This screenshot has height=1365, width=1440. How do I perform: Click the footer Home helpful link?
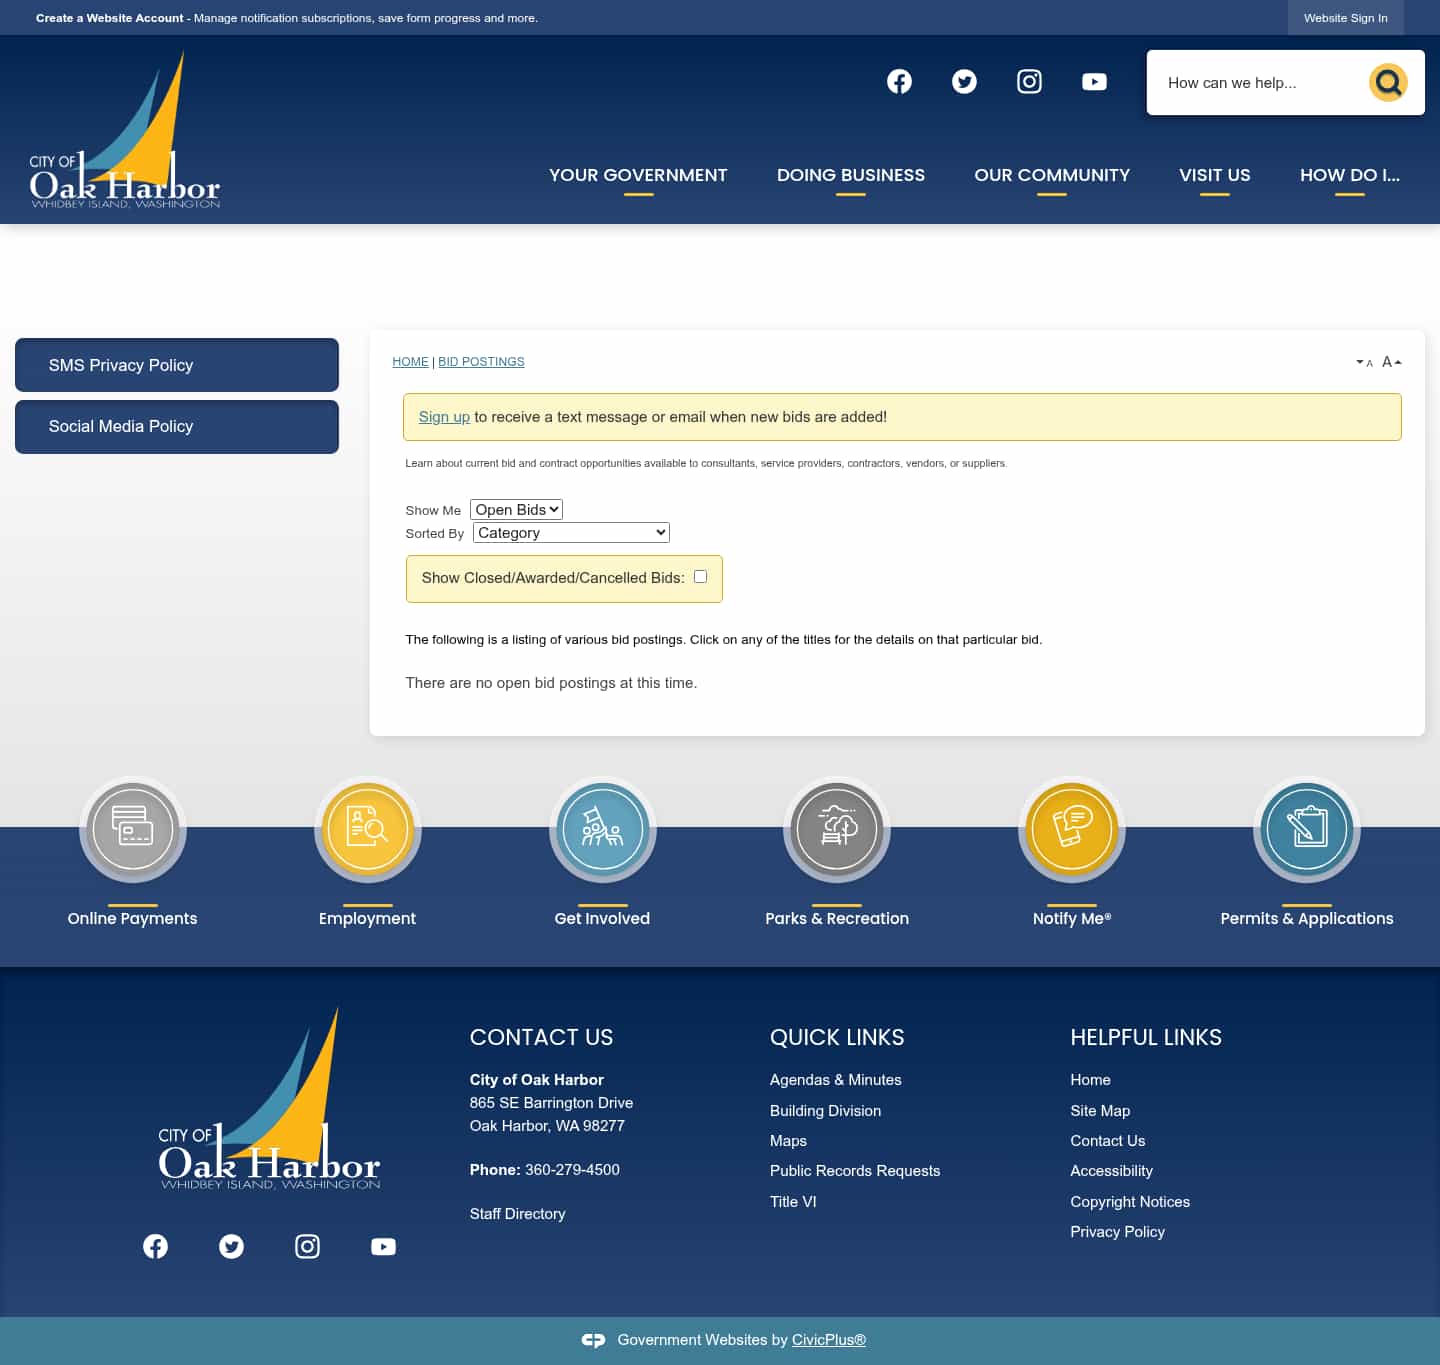(1090, 1080)
